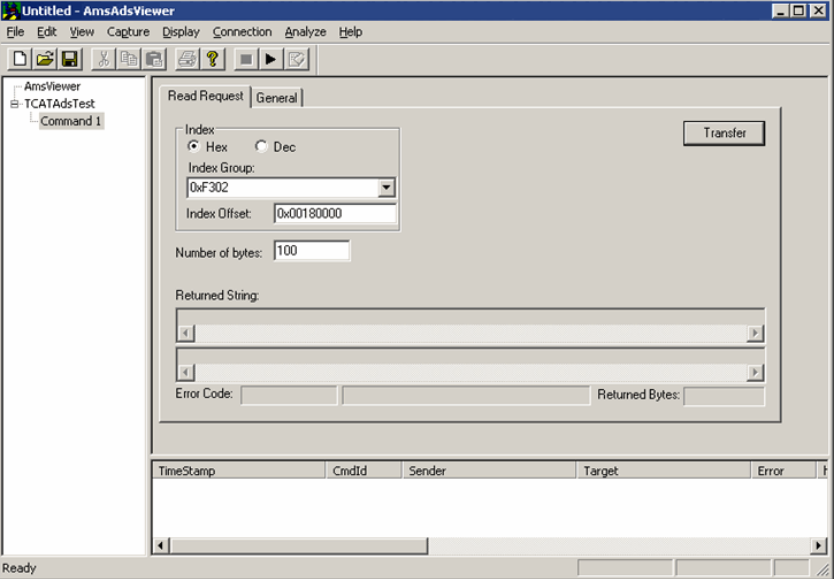Image resolution: width=835 pixels, height=579 pixels.
Task: Open the Help menu
Action: pos(350,32)
